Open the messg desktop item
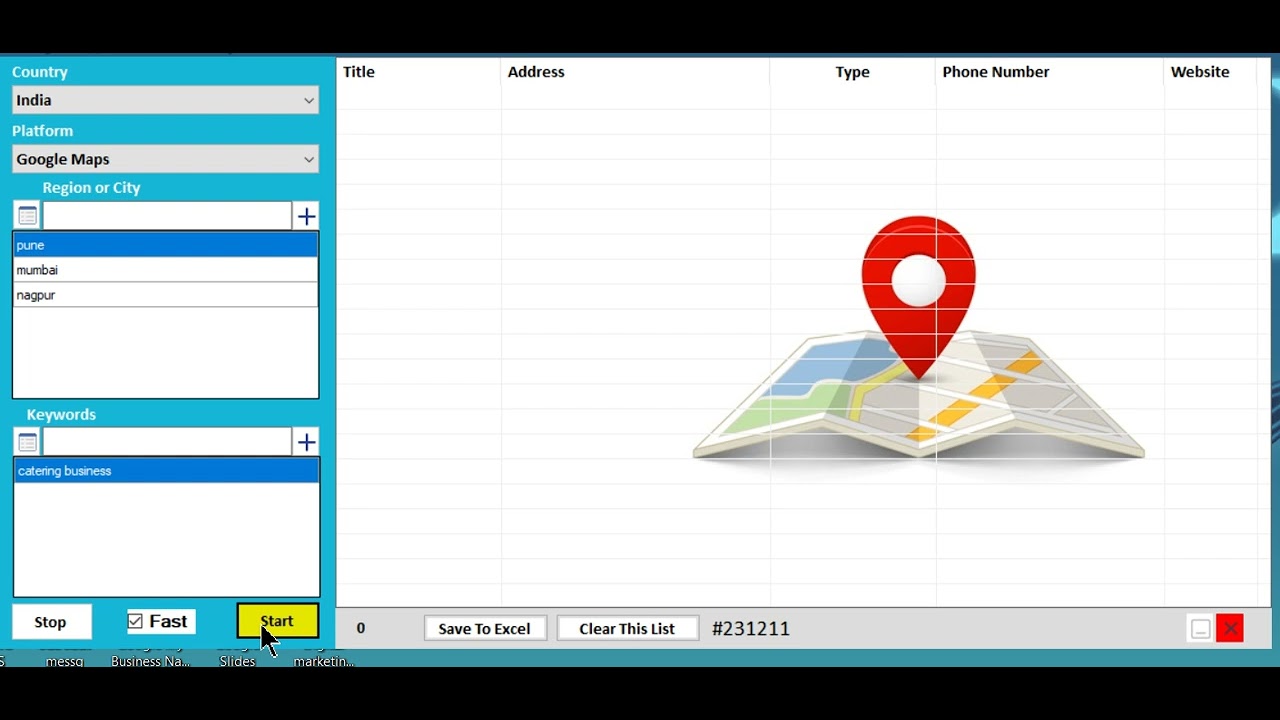This screenshot has width=1280, height=720. click(x=65, y=661)
